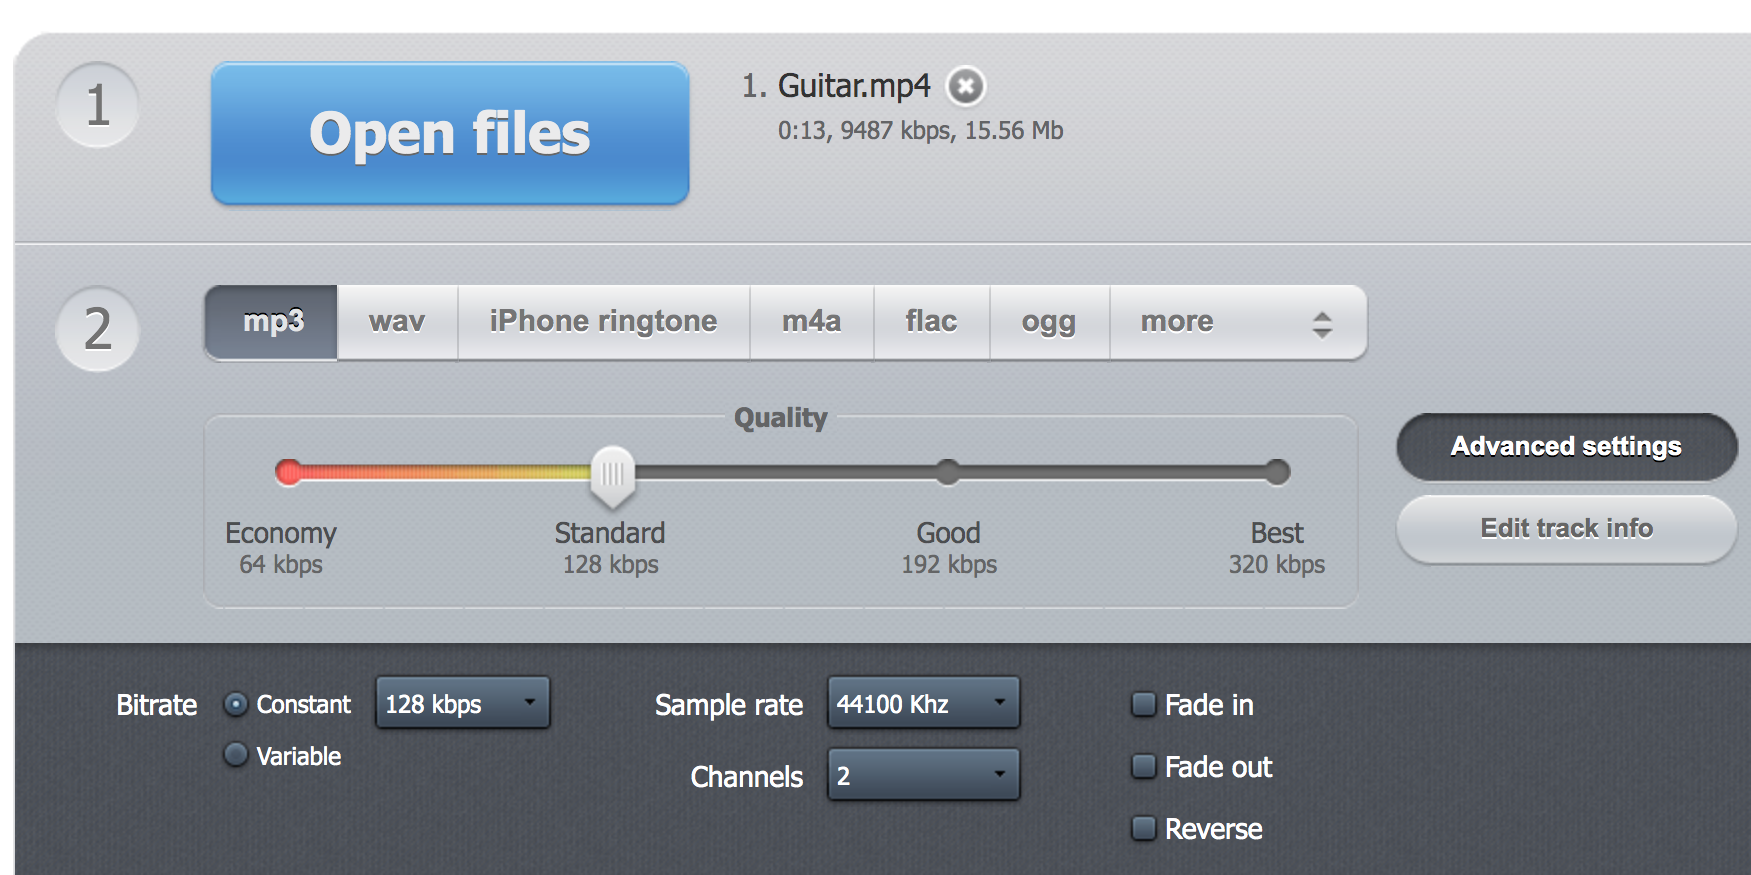Open the Channels dropdown

pos(923,775)
